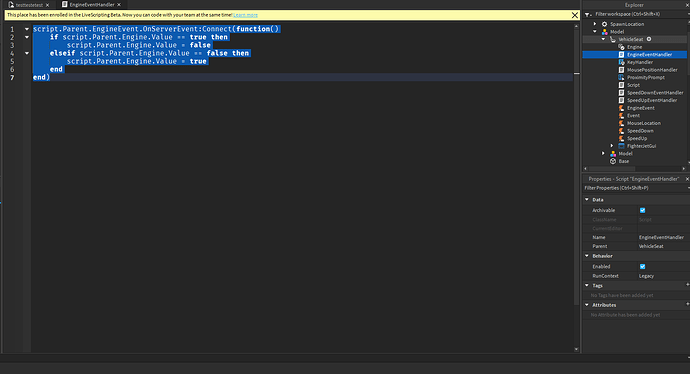
Task: Collapse the VehicleSeat tree node
Action: pyautogui.click(x=603, y=39)
